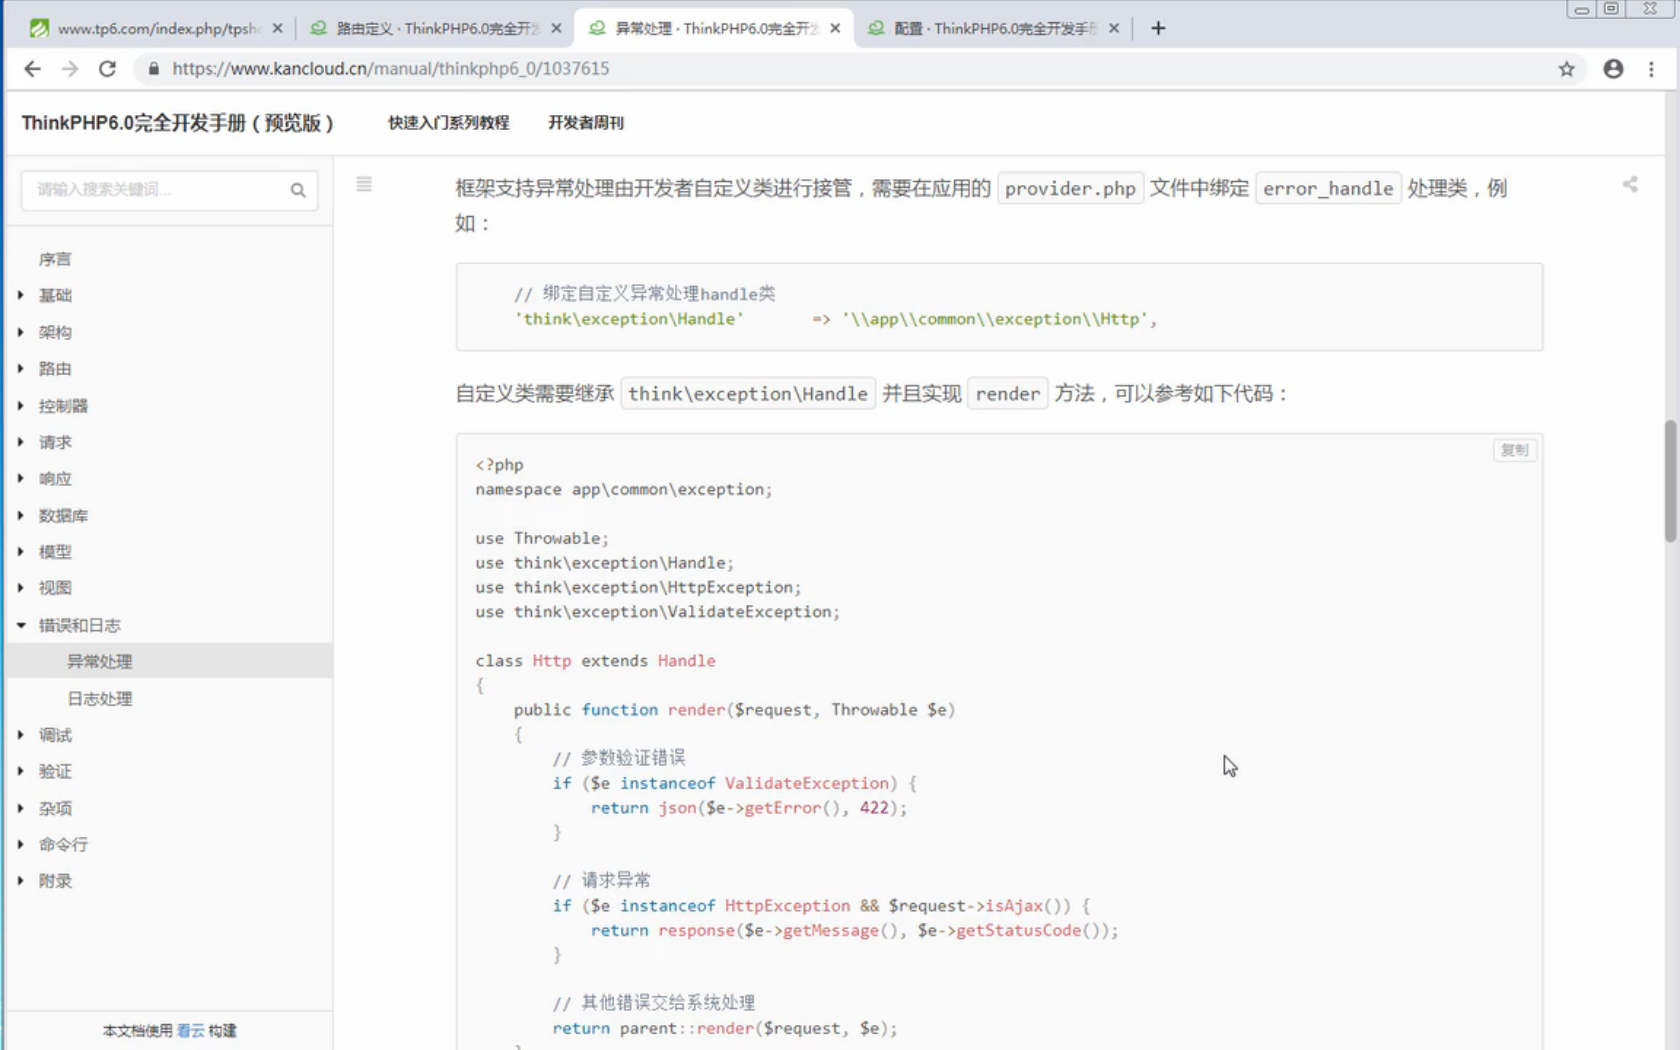Viewport: 1680px width, 1050px height.
Task: Click the browser address bar URL
Action: pos(390,69)
